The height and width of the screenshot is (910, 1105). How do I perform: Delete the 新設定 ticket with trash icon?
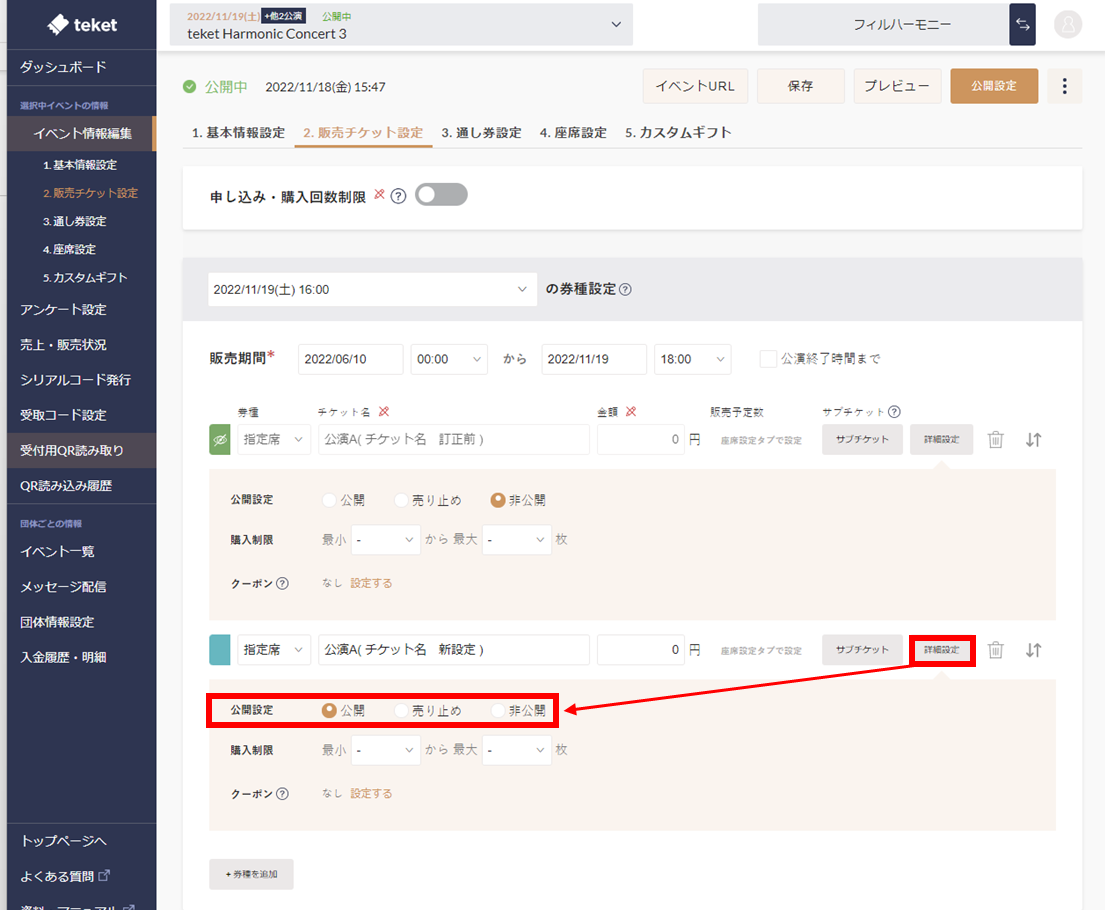pyautogui.click(x=995, y=650)
